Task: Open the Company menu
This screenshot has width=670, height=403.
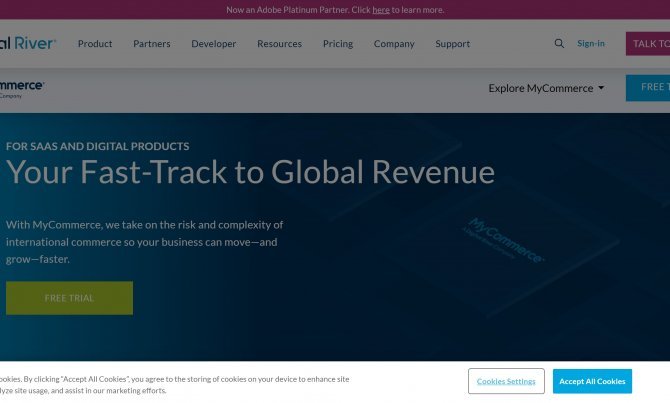Action: (394, 44)
